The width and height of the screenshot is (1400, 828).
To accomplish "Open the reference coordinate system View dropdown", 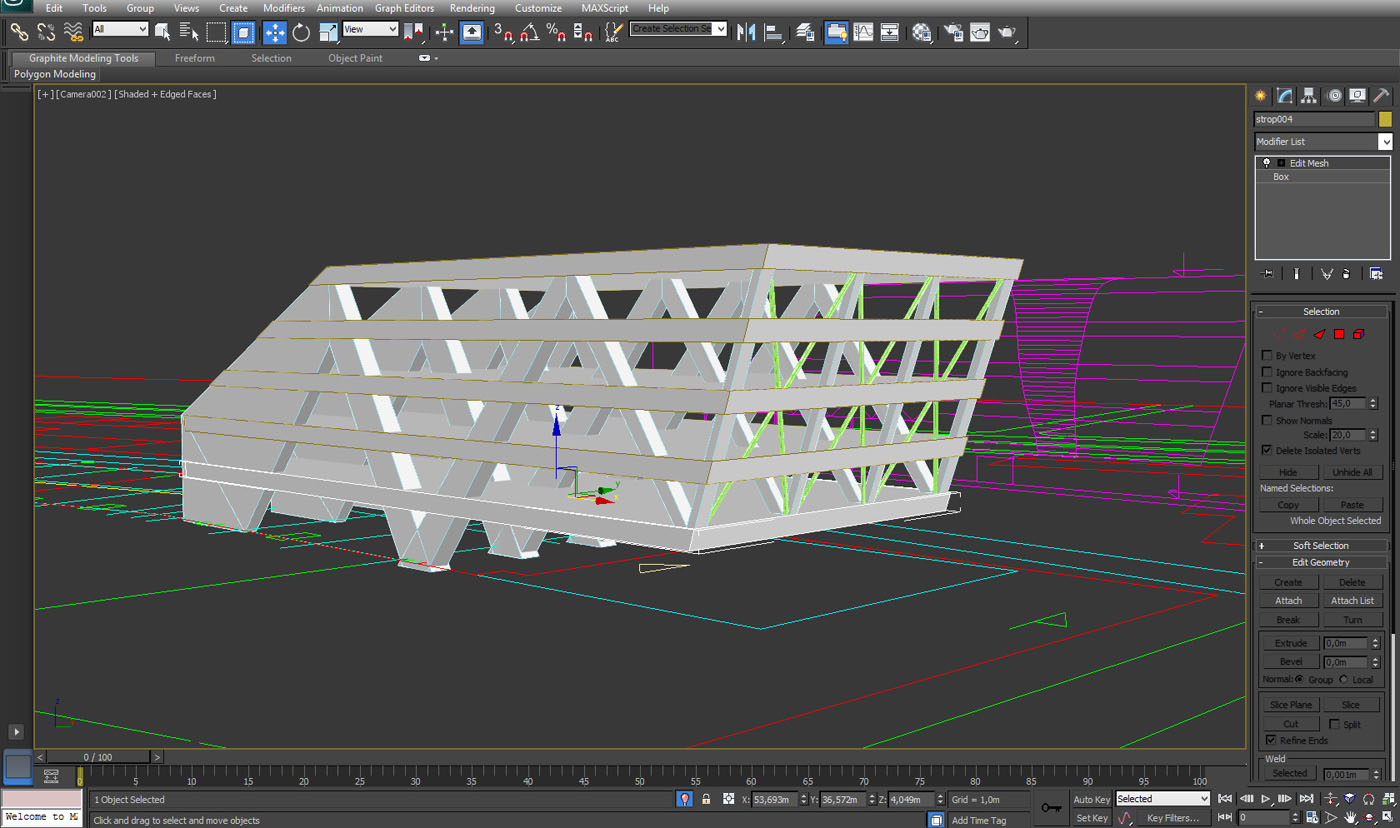I will 370,30.
